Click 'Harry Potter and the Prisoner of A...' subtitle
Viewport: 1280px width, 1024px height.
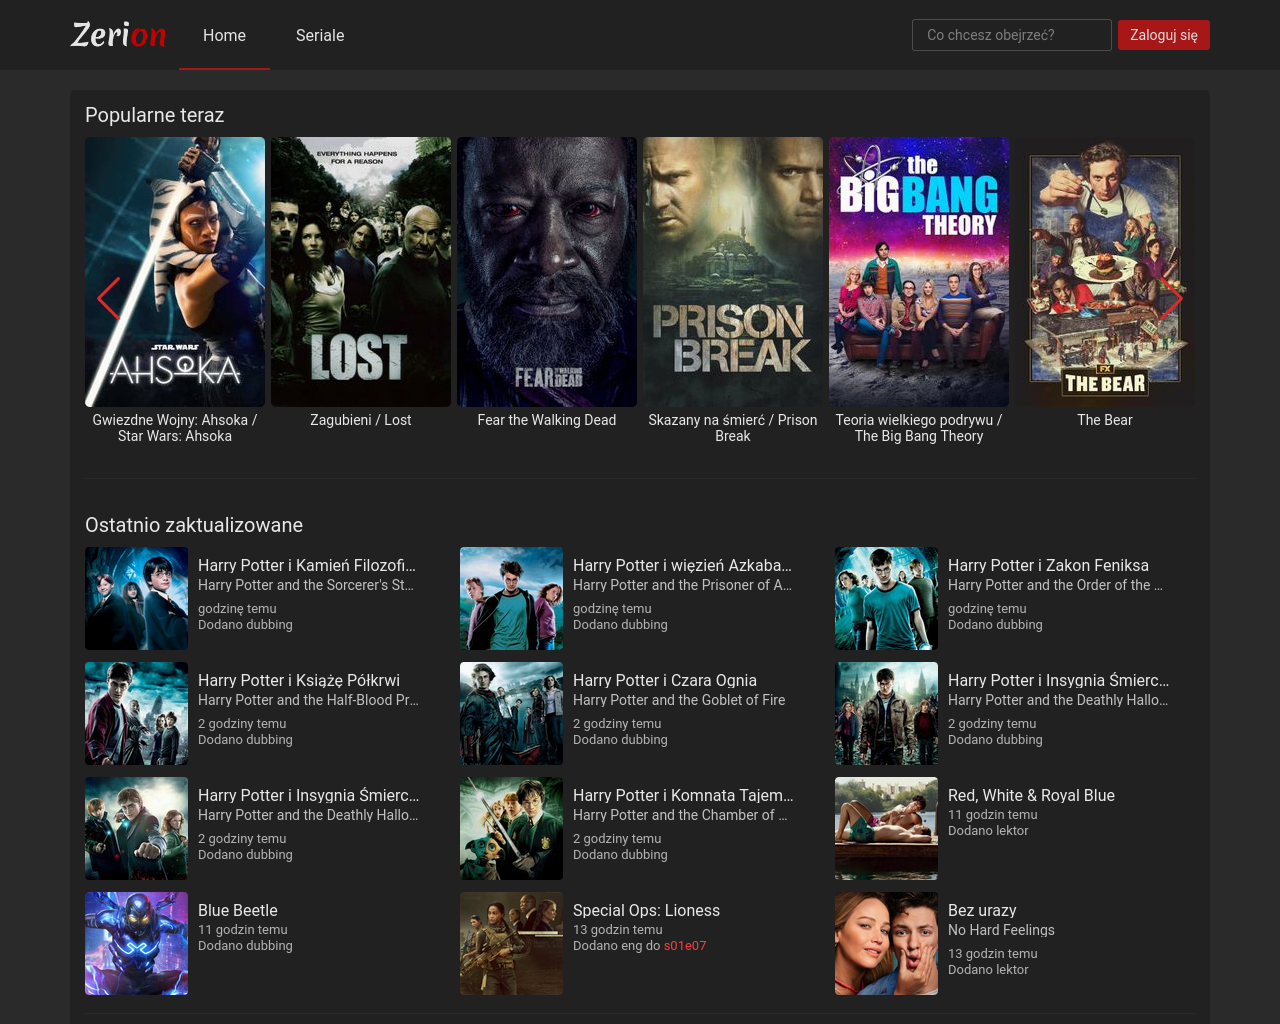(682, 585)
